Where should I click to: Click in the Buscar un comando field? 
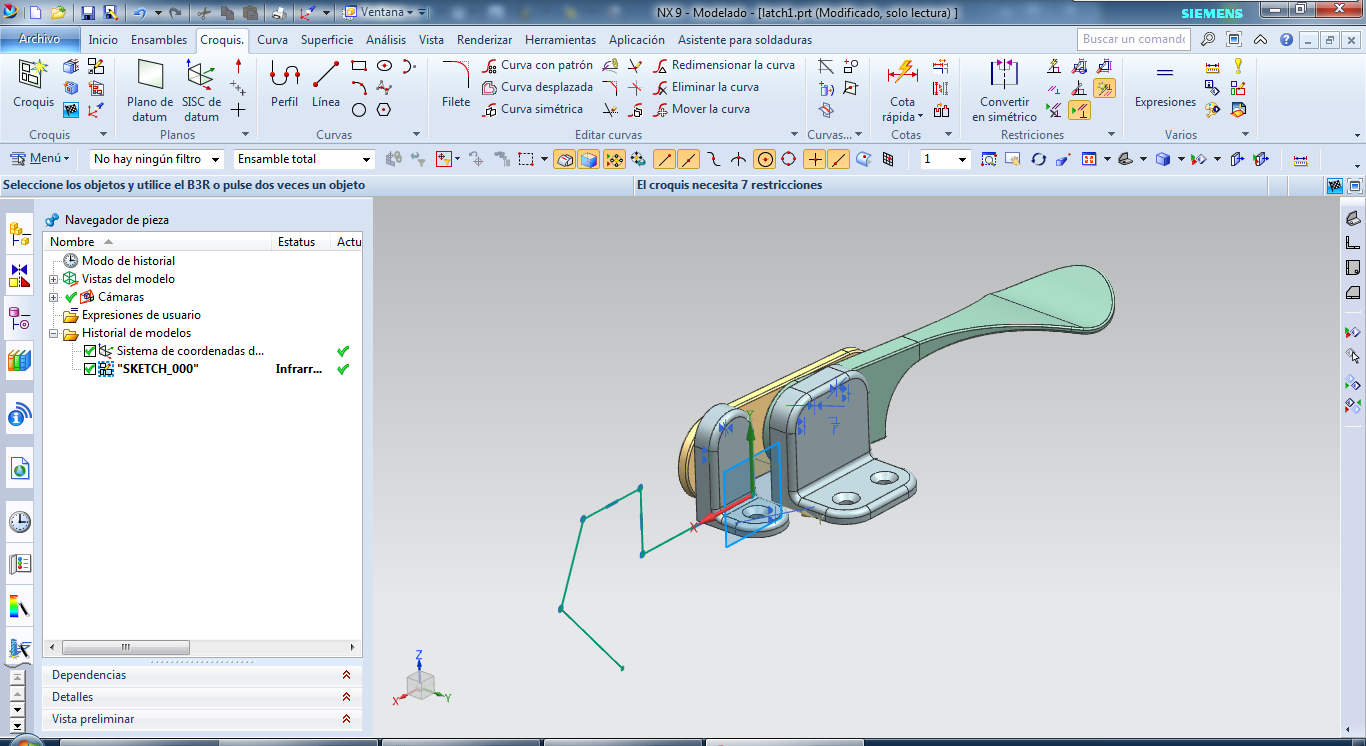click(1134, 39)
